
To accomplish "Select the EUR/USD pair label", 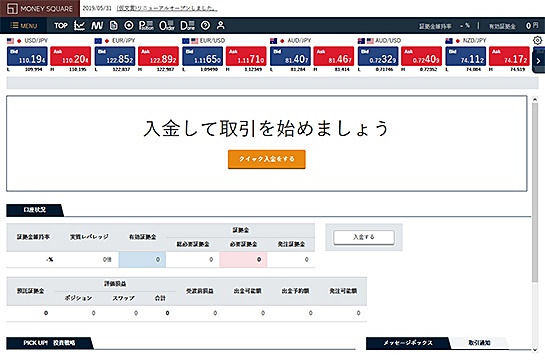I will coord(212,41).
